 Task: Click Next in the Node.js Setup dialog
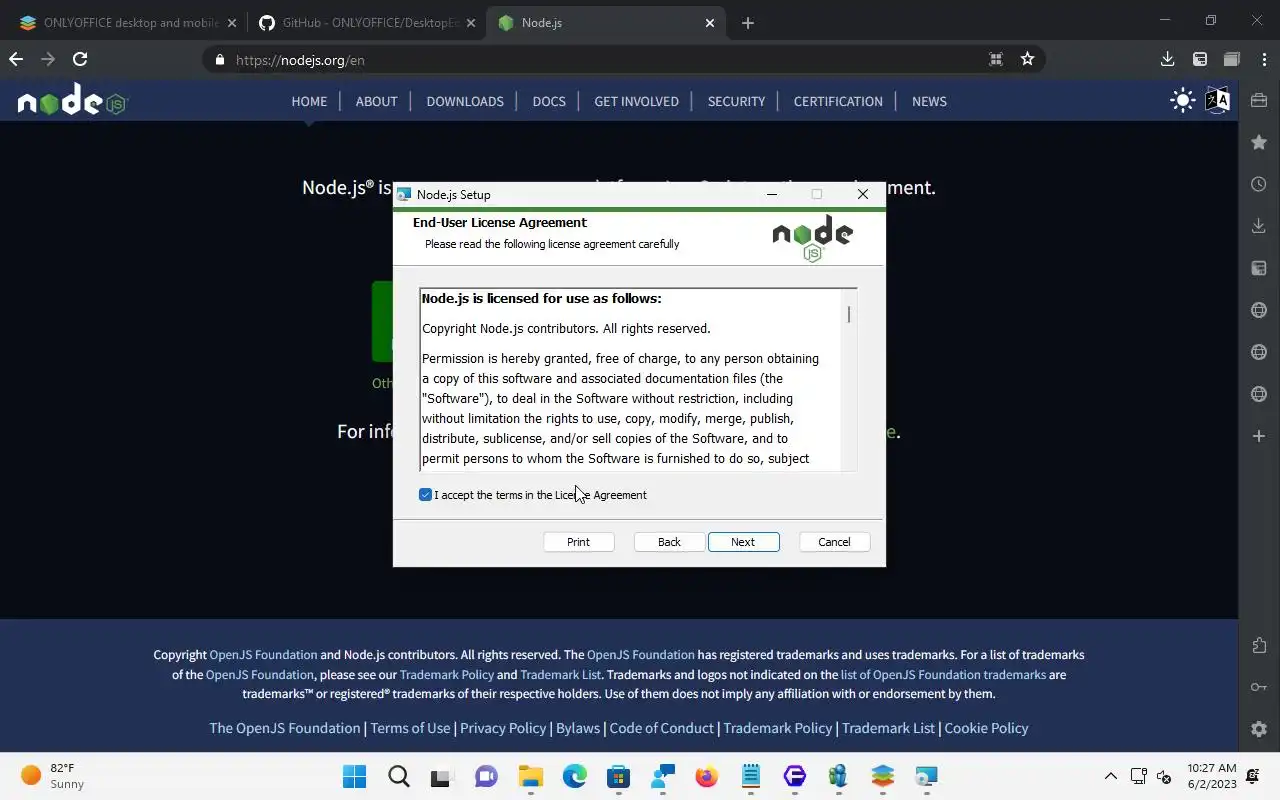pos(743,541)
